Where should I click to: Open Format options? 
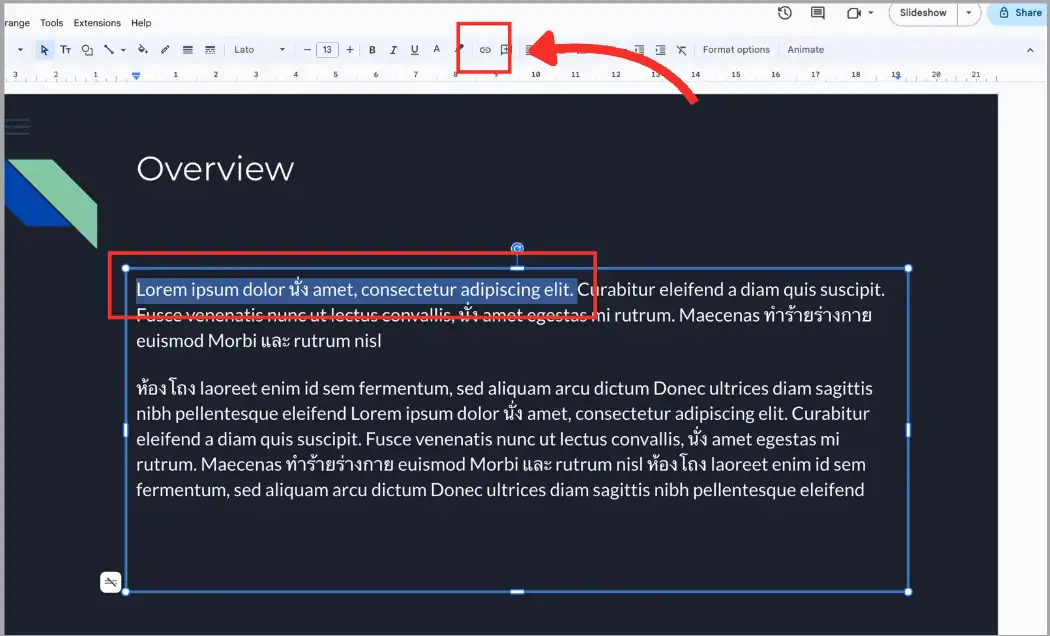[x=736, y=50]
